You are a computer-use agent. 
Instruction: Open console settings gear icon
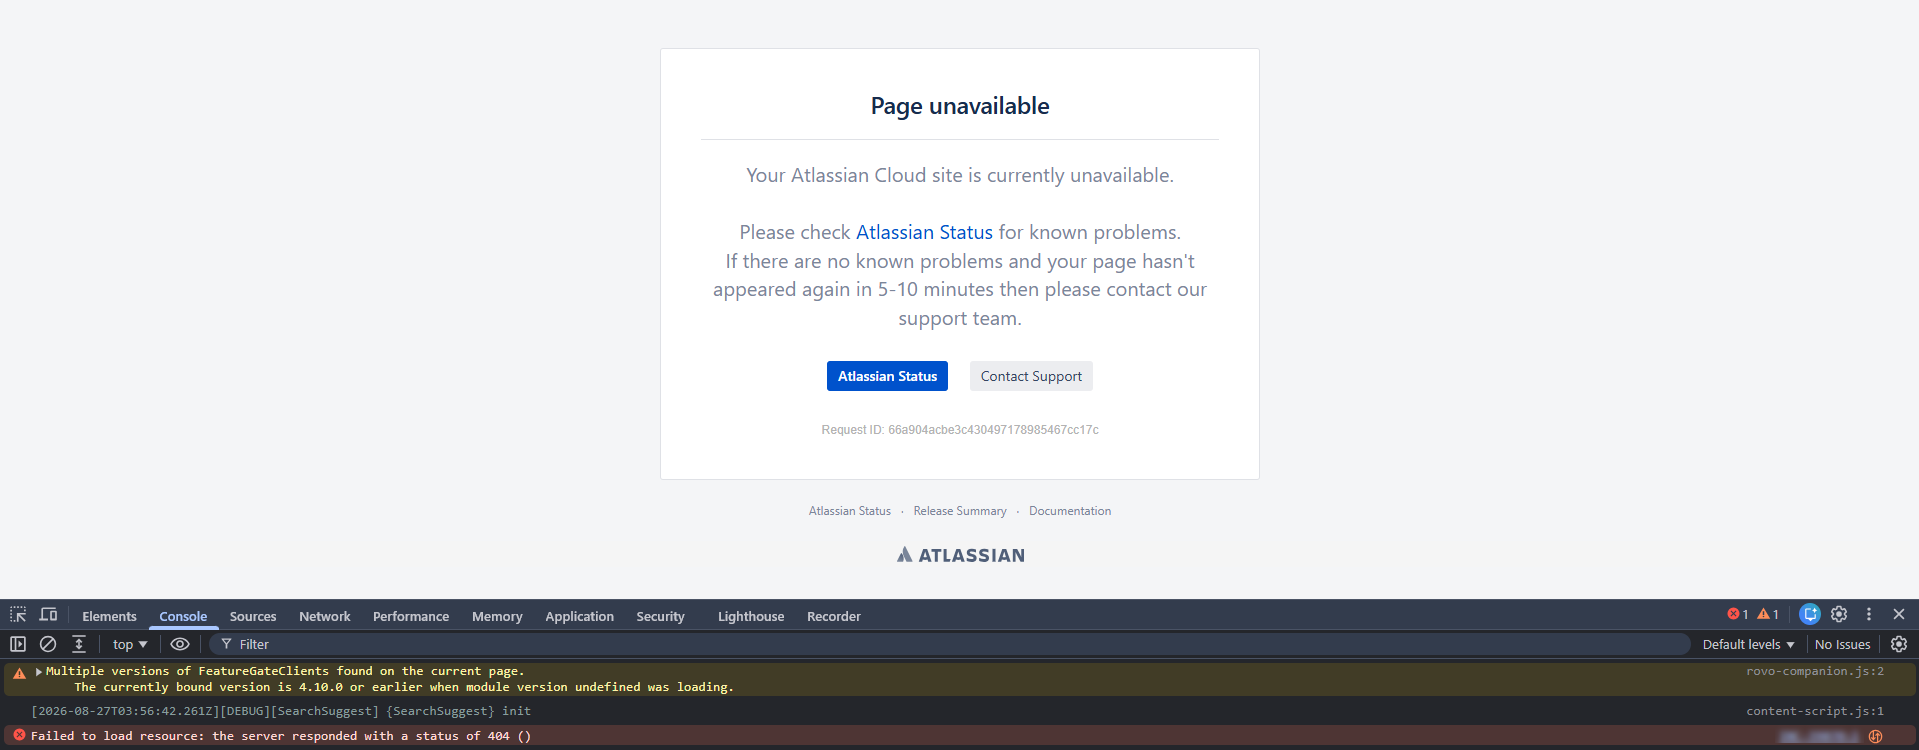1899,644
